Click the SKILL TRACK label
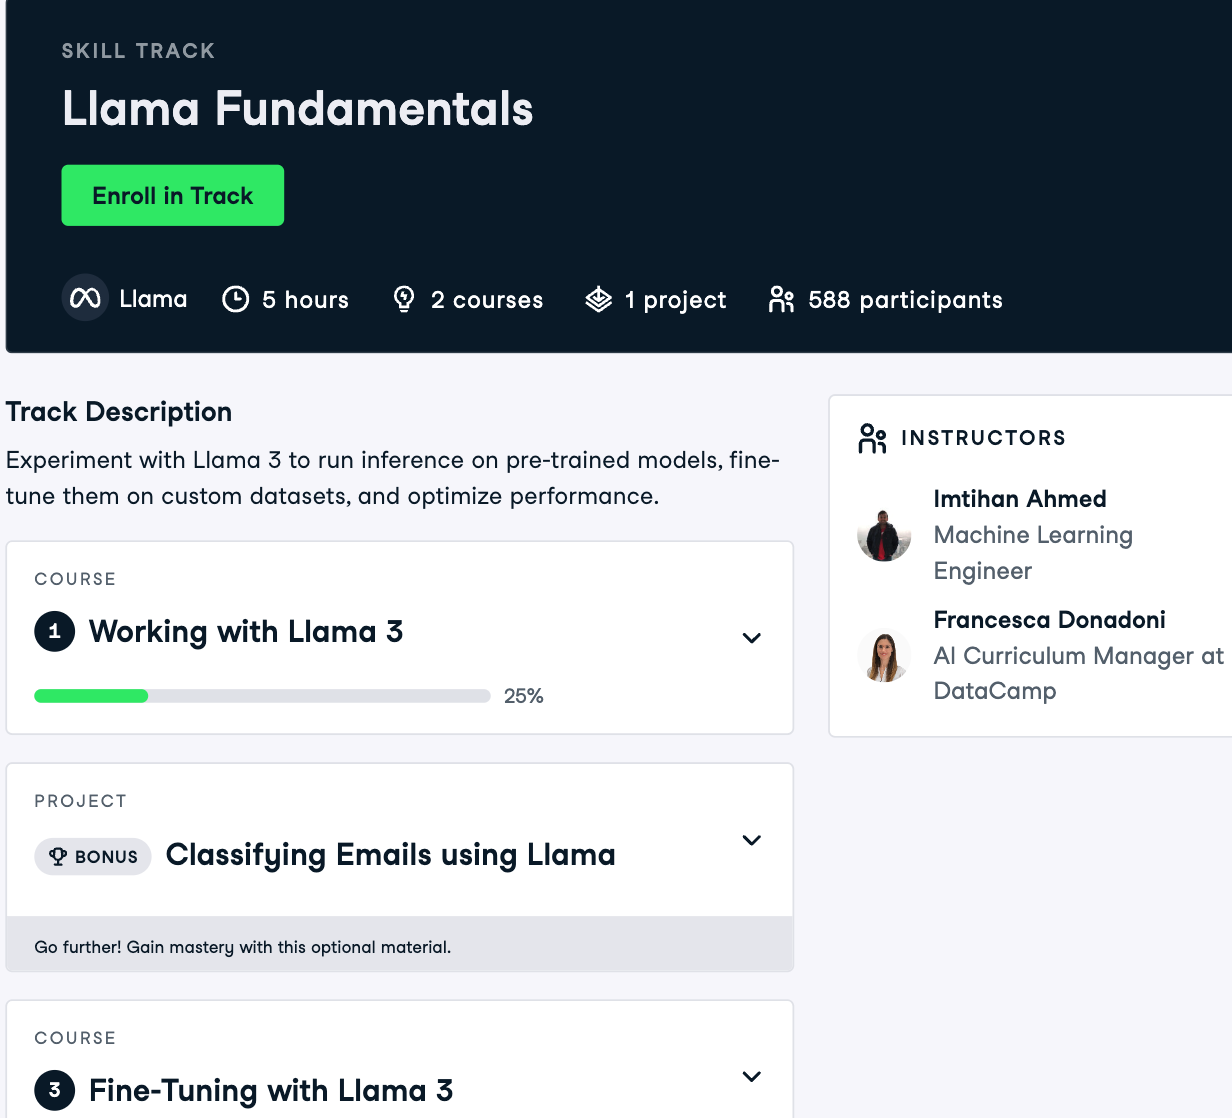This screenshot has width=1232, height=1118. (138, 51)
